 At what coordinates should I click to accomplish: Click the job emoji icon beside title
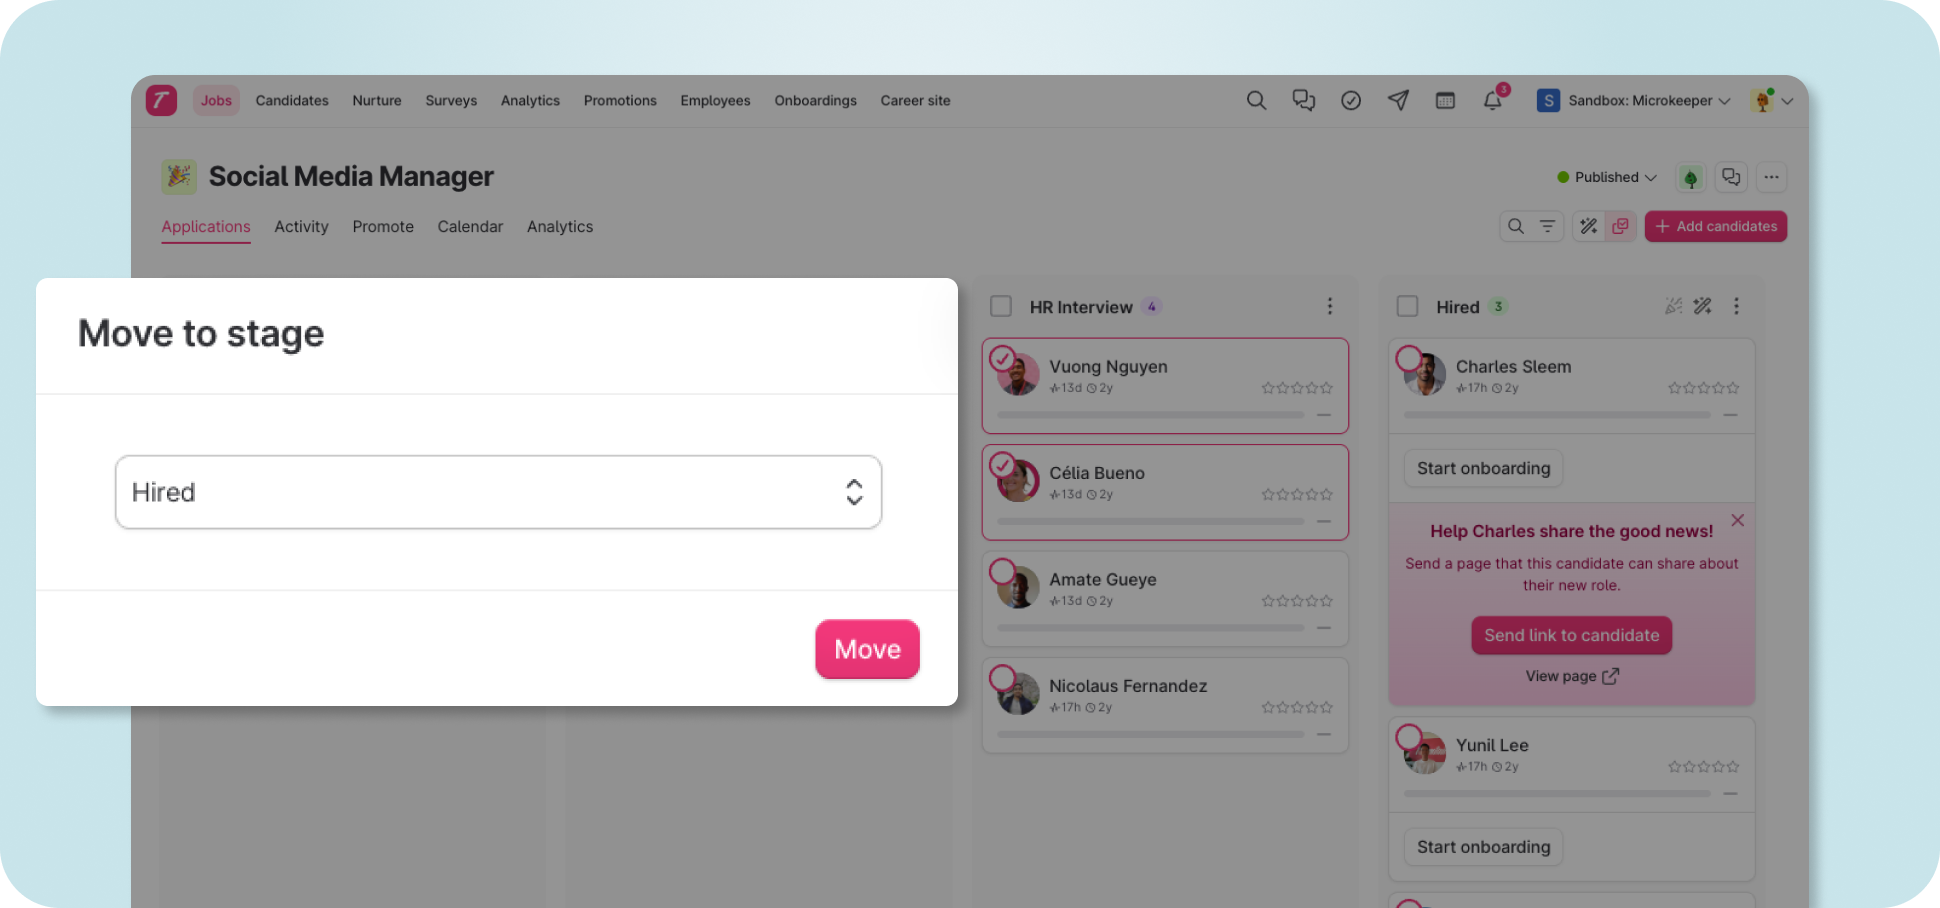(179, 177)
